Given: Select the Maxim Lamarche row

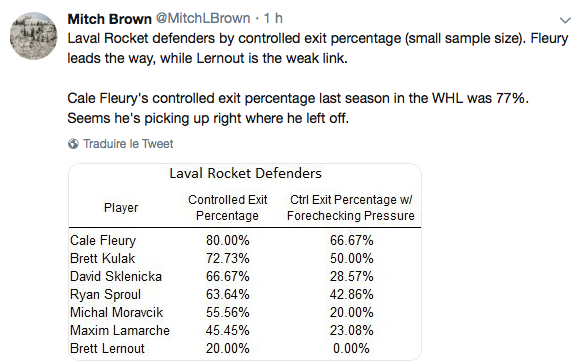Looking at the screenshot, I should (245, 330).
